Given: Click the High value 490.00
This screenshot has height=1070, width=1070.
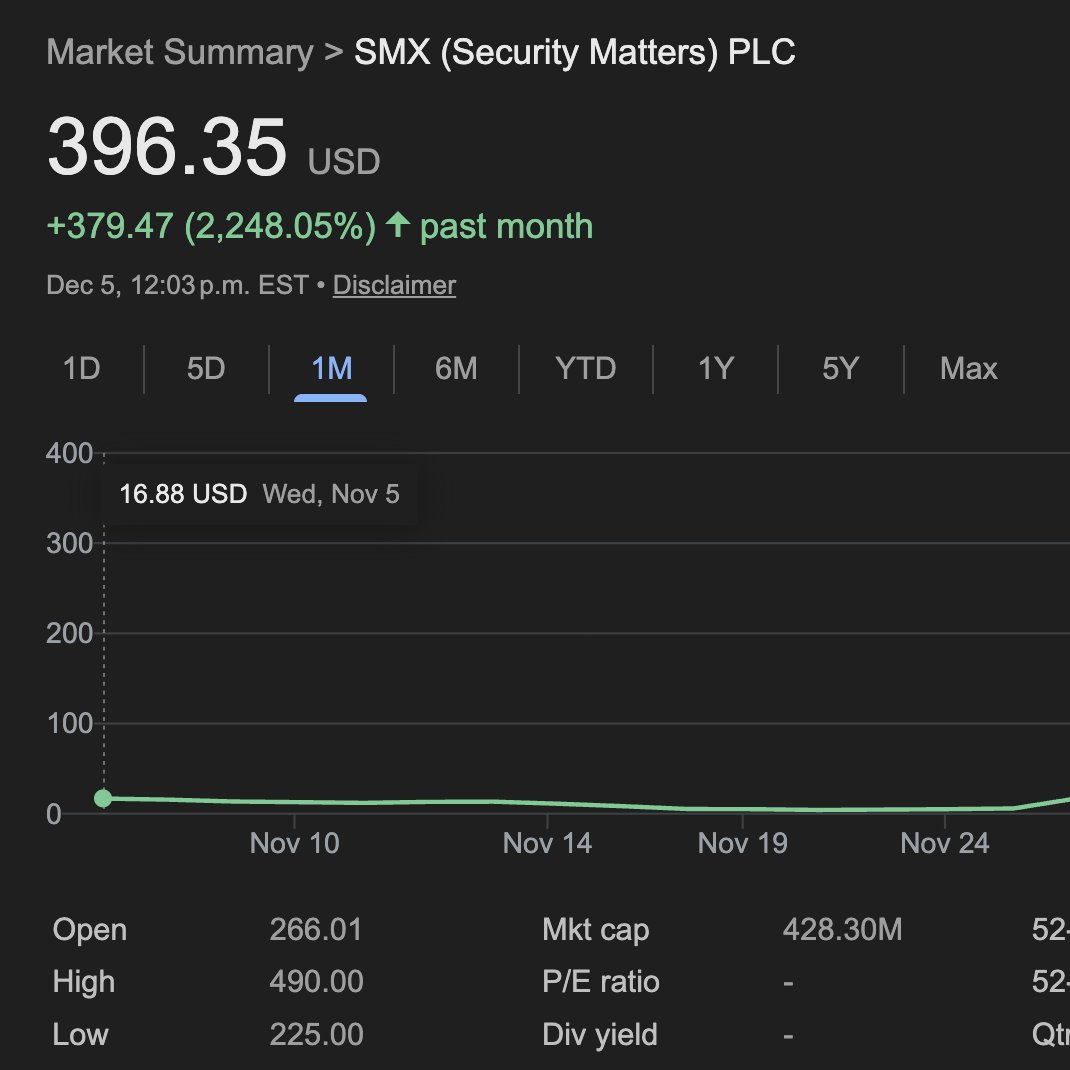Looking at the screenshot, I should click(316, 982).
